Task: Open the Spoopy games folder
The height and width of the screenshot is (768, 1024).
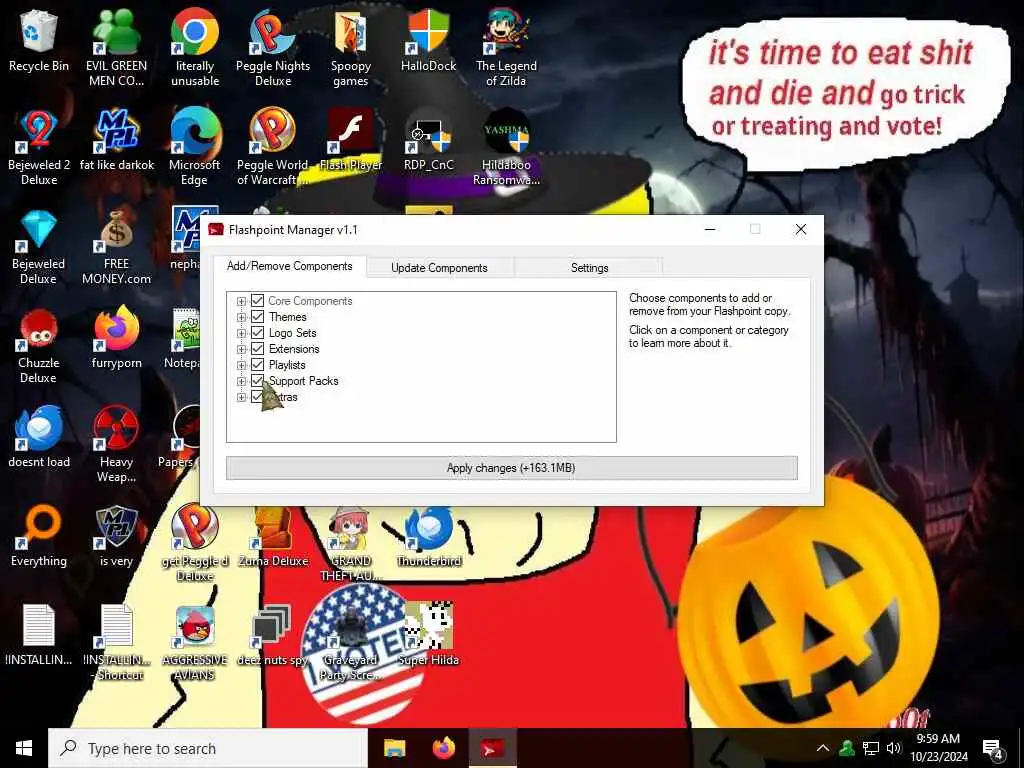Action: click(351, 48)
